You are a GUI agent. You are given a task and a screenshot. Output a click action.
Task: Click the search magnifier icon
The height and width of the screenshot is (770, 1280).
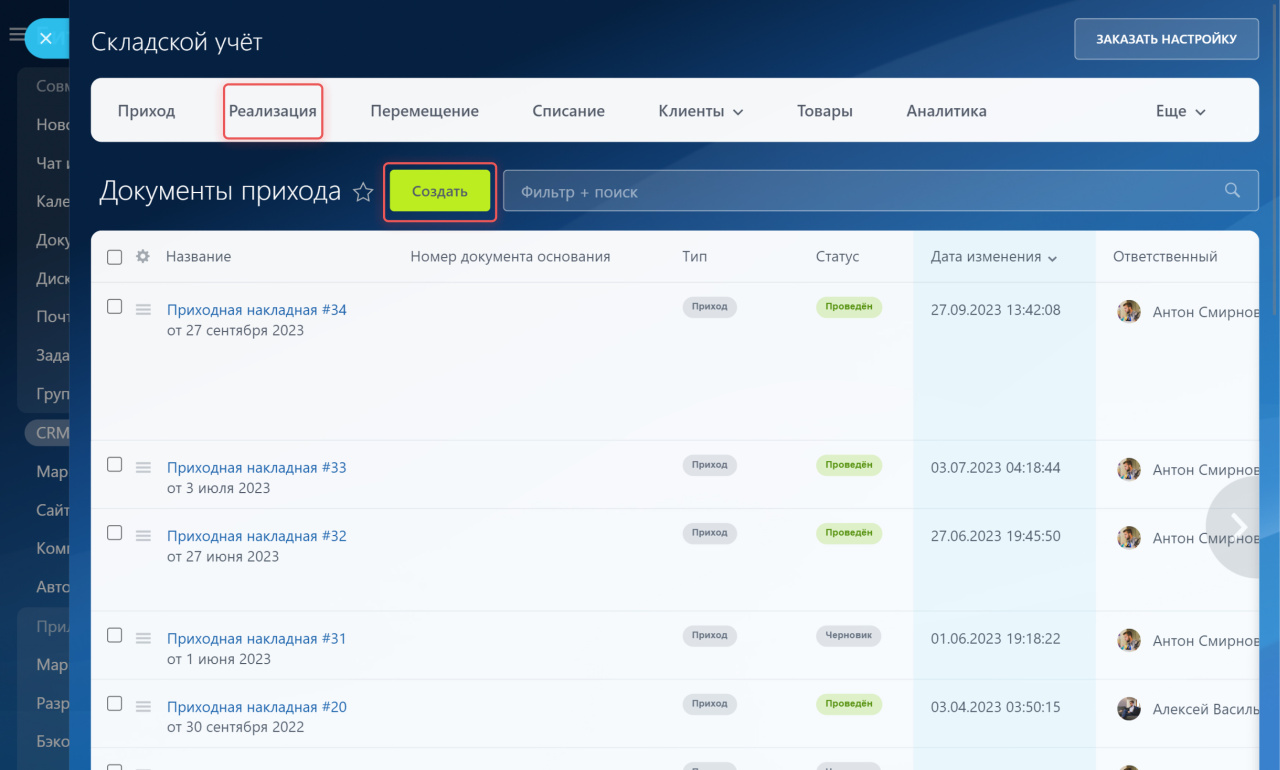[1233, 191]
